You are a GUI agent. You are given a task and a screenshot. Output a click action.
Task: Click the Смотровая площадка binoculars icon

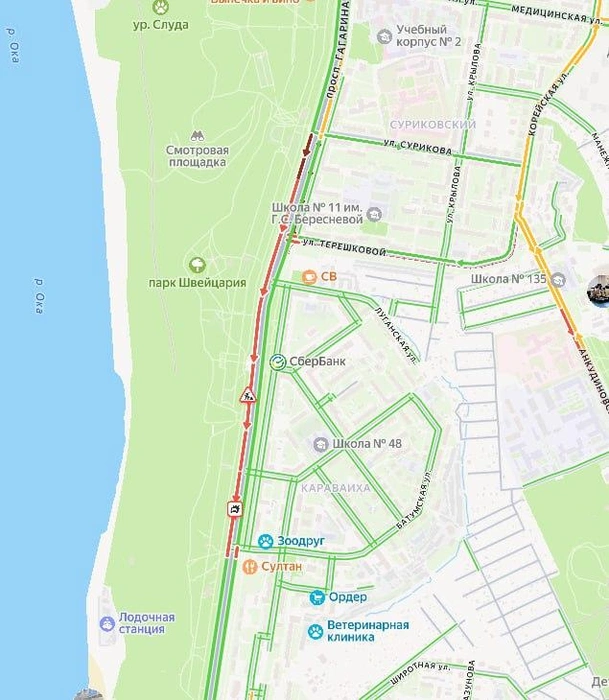(197, 136)
